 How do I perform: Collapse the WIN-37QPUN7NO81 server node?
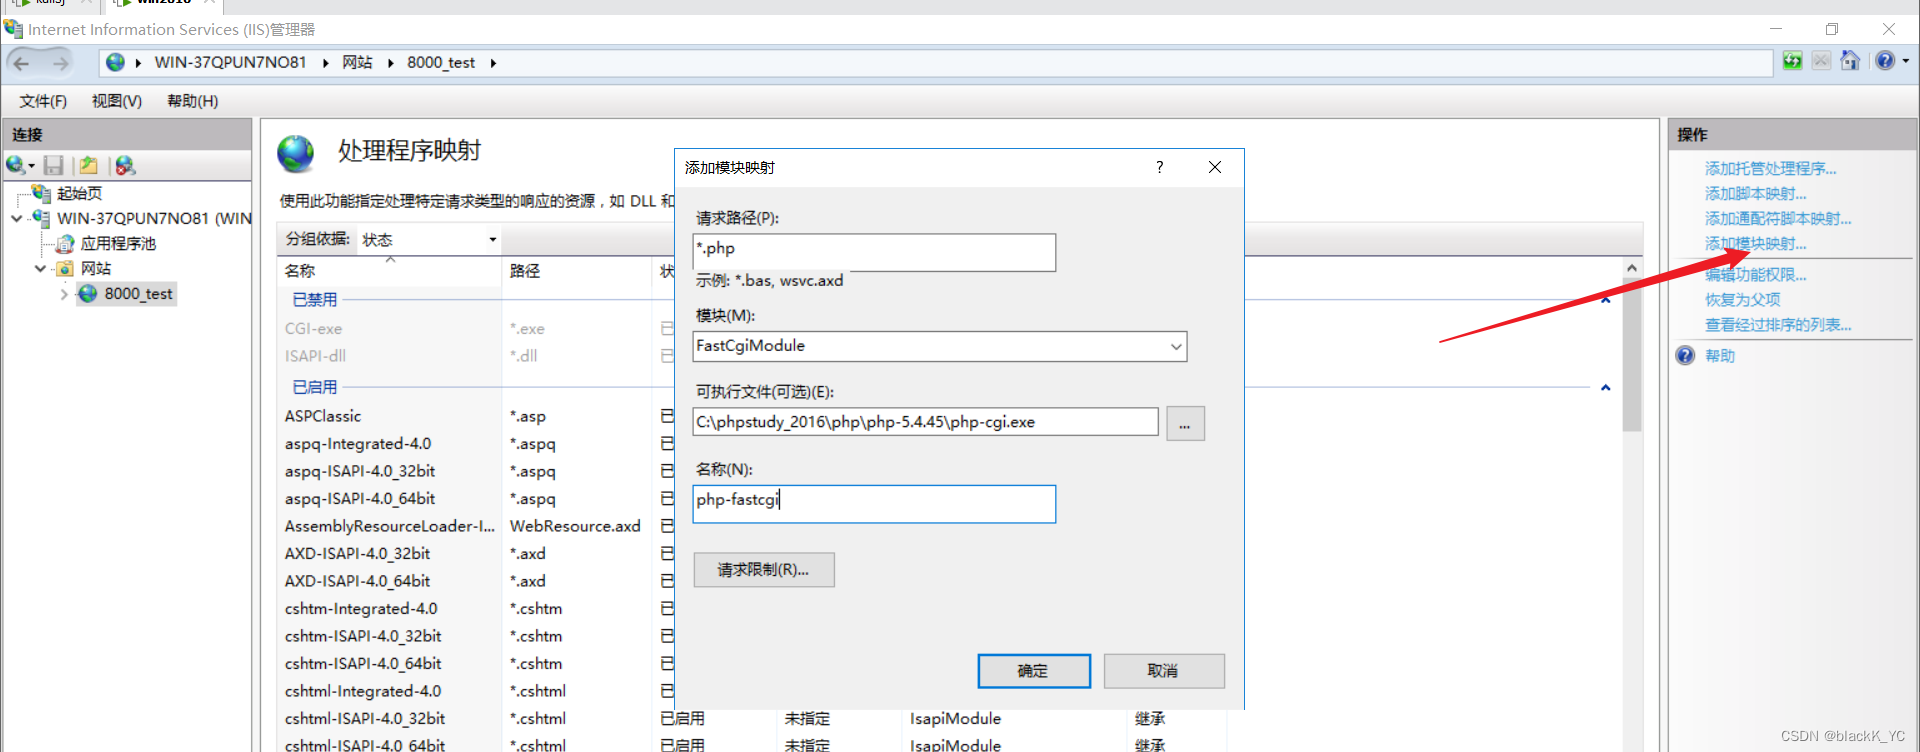[17, 218]
